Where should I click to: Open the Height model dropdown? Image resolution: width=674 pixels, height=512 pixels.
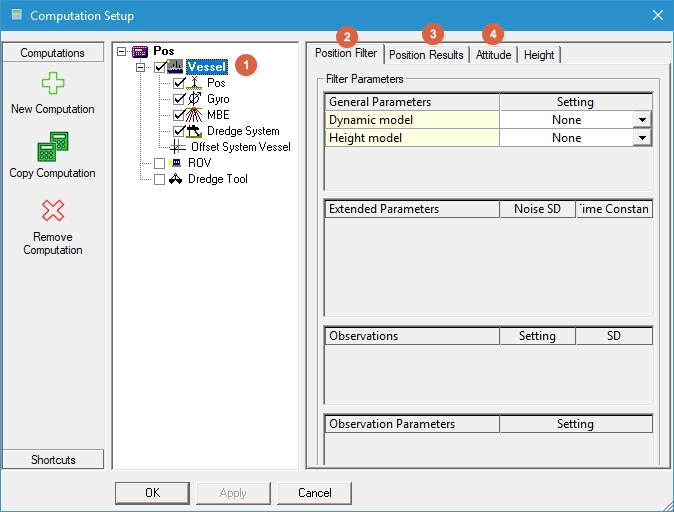(x=642, y=138)
